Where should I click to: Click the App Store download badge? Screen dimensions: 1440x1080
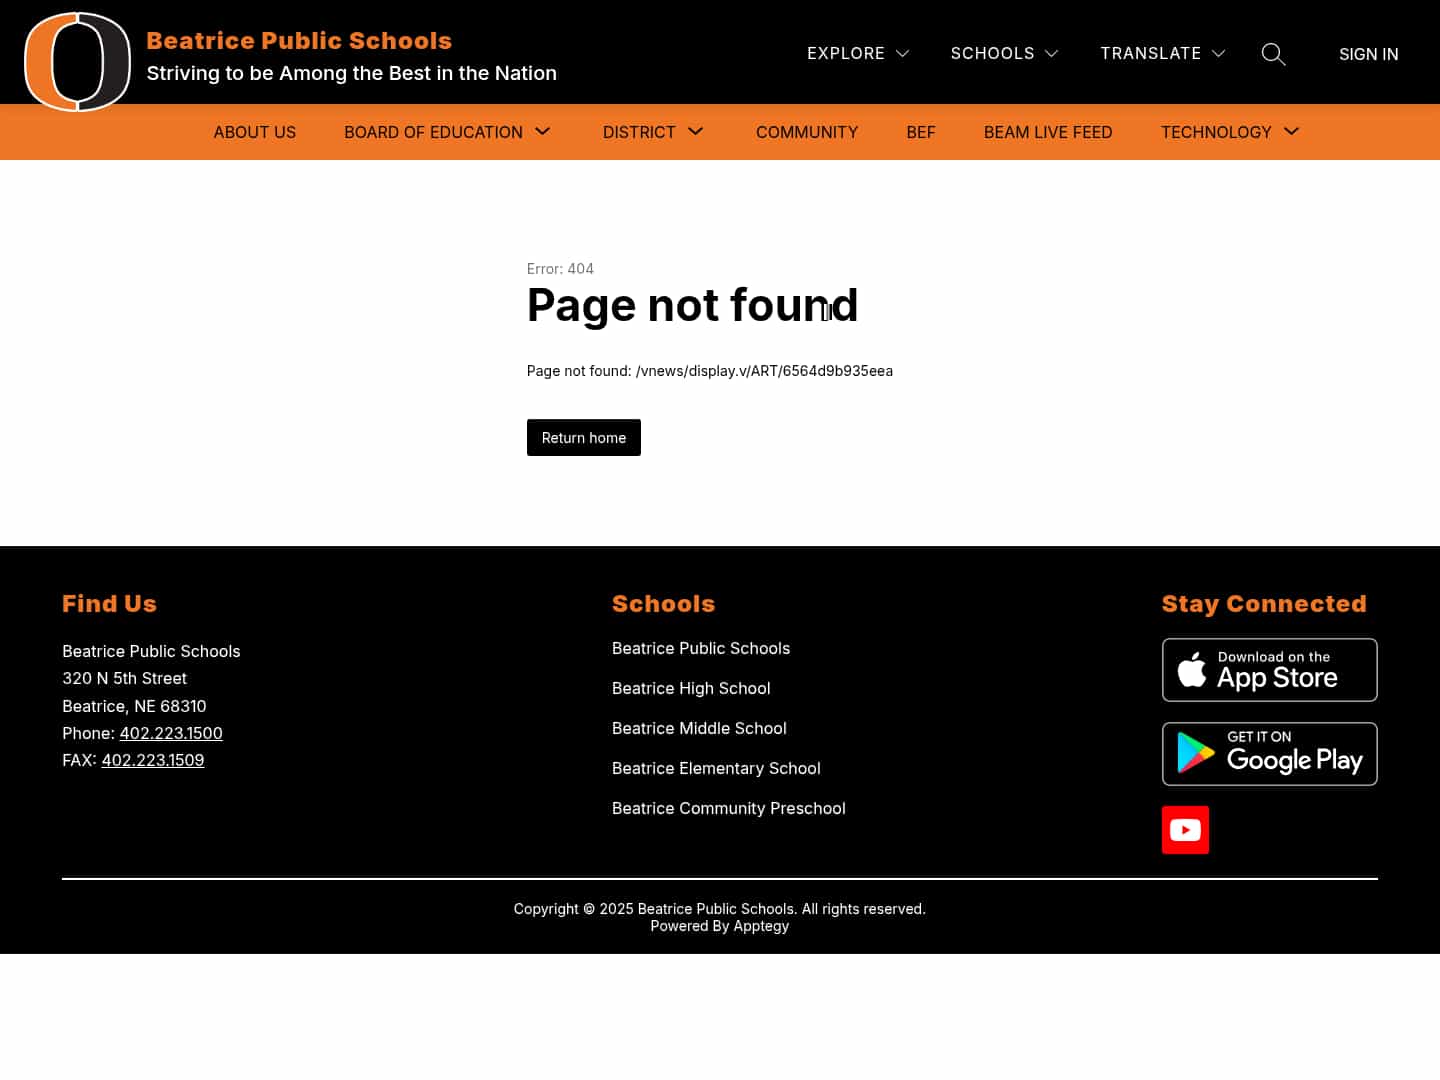[x=1269, y=670]
